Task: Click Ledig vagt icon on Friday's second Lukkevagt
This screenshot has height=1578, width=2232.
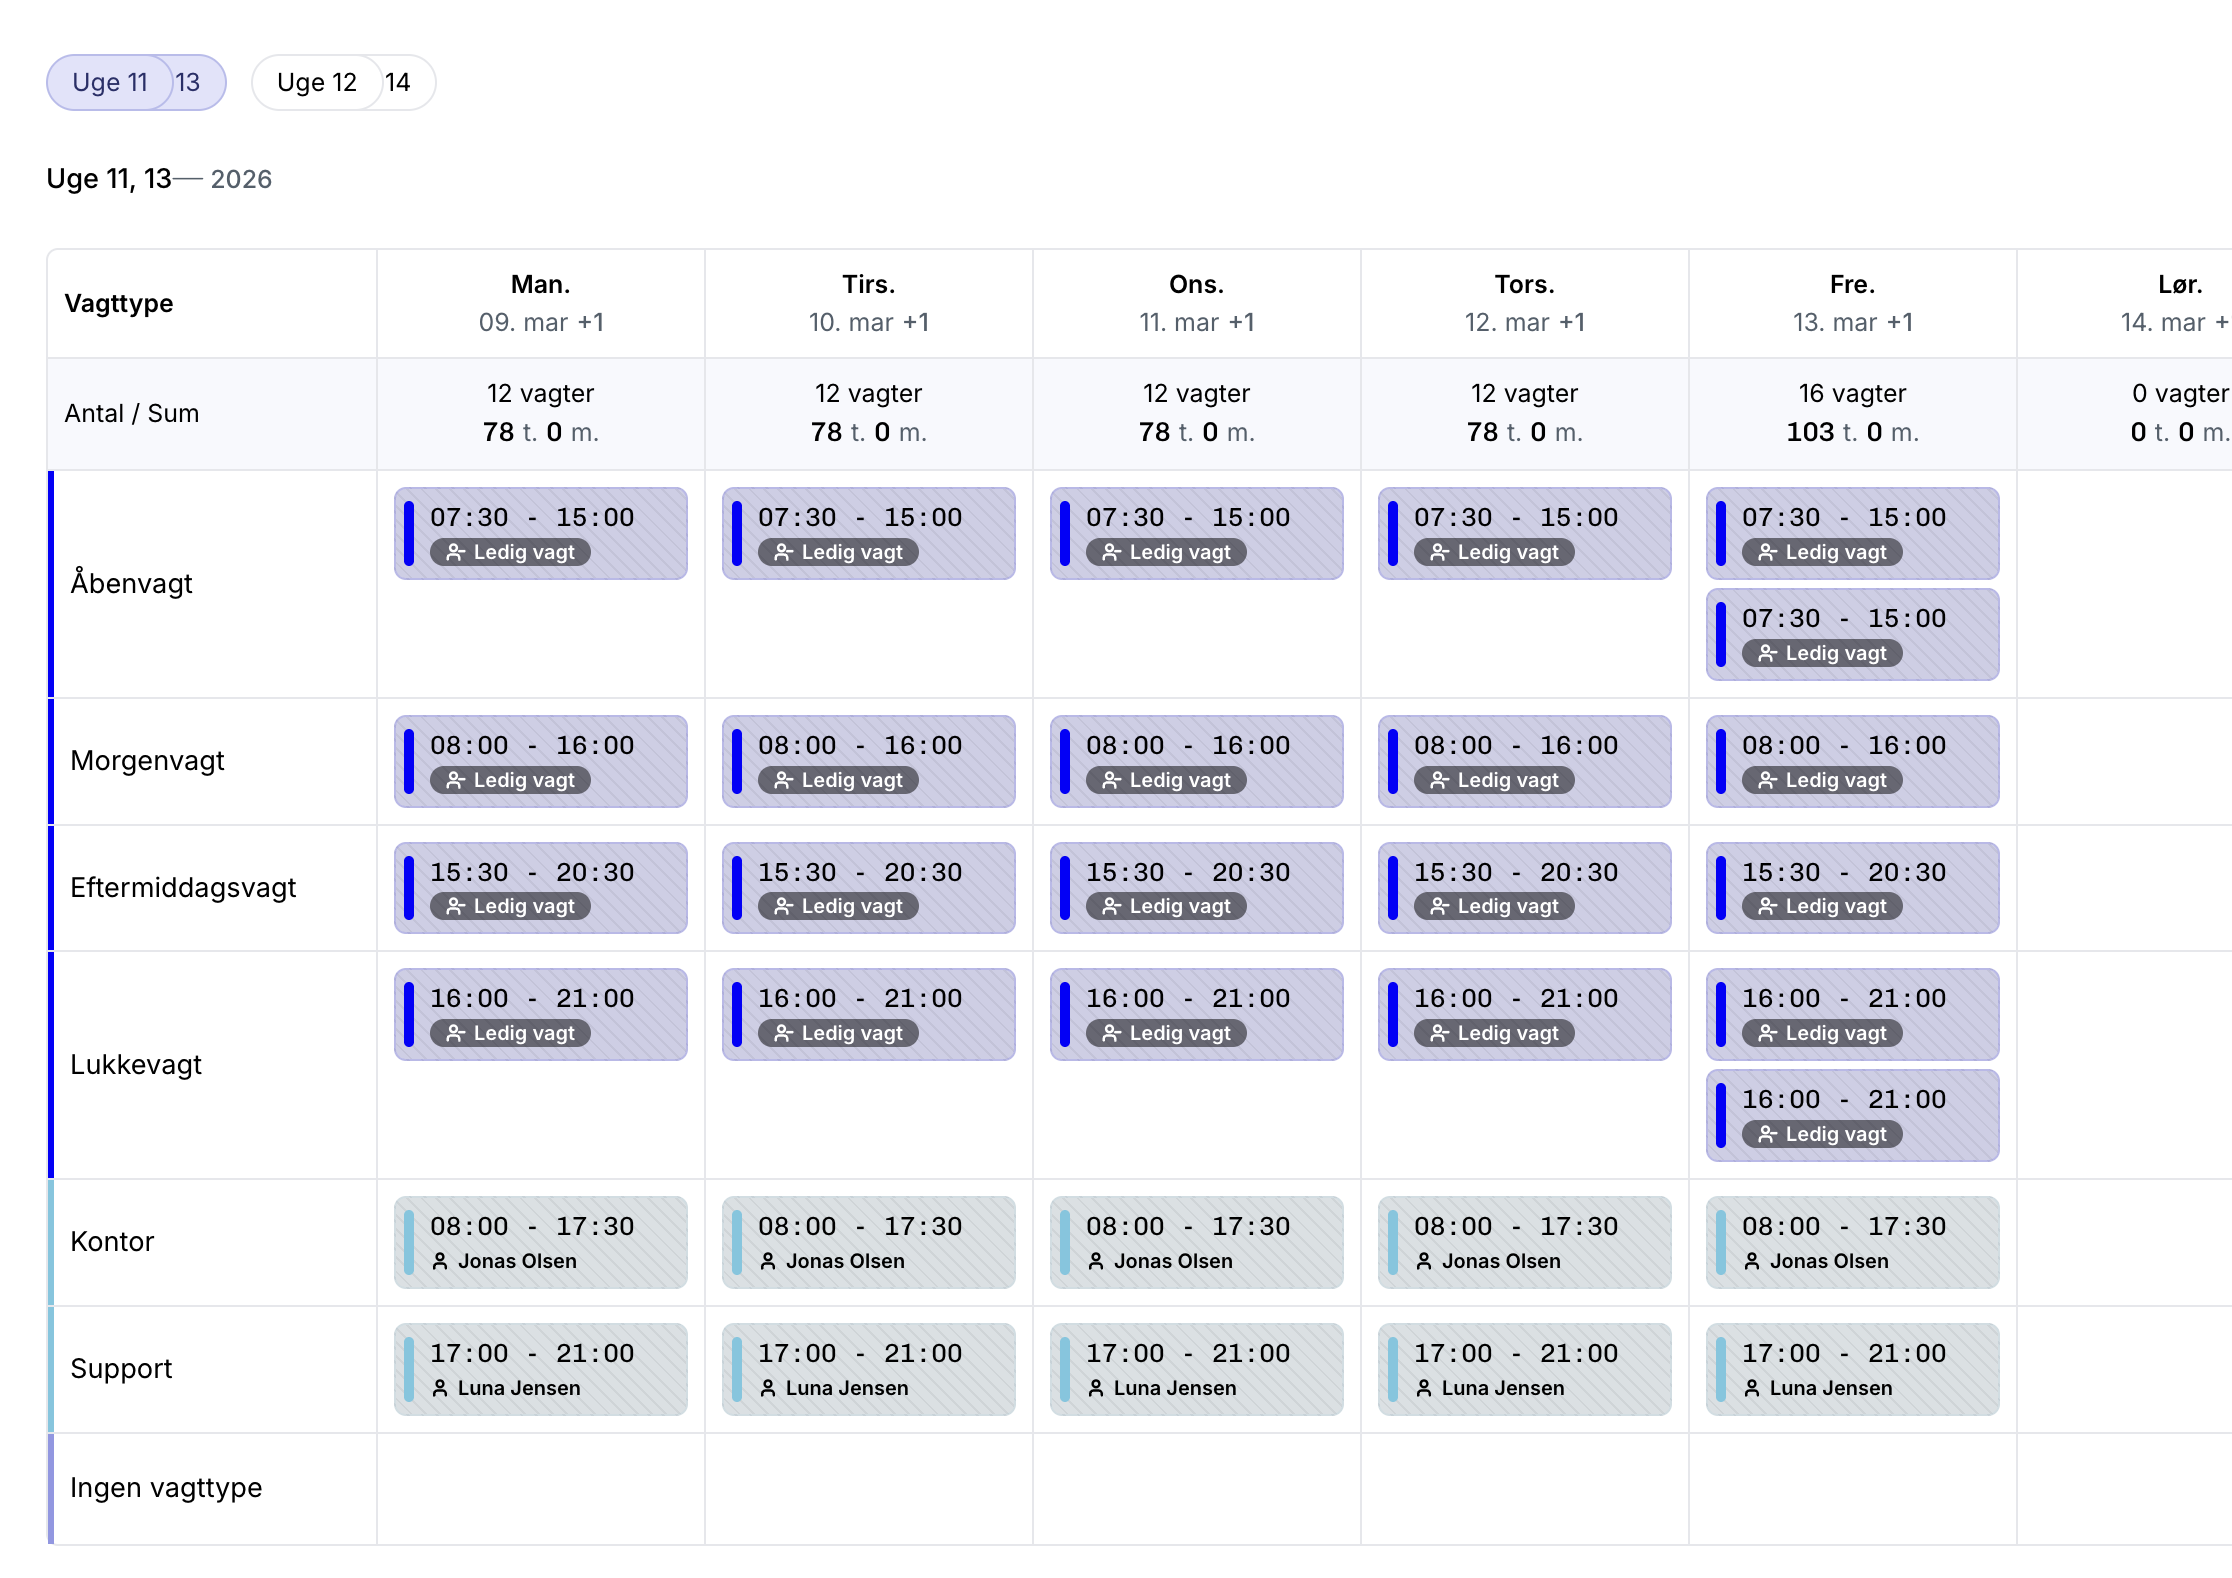Action: click(x=1767, y=1134)
